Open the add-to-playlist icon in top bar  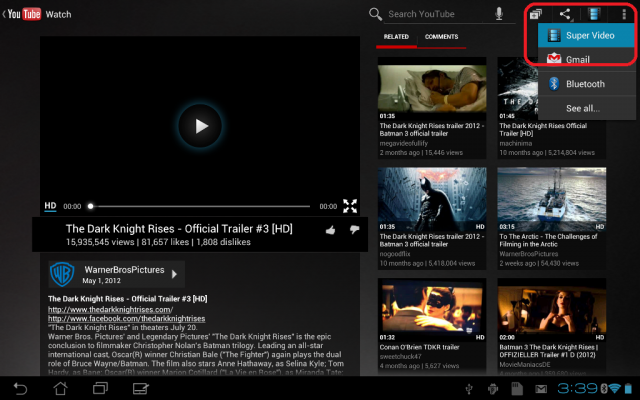[536, 14]
